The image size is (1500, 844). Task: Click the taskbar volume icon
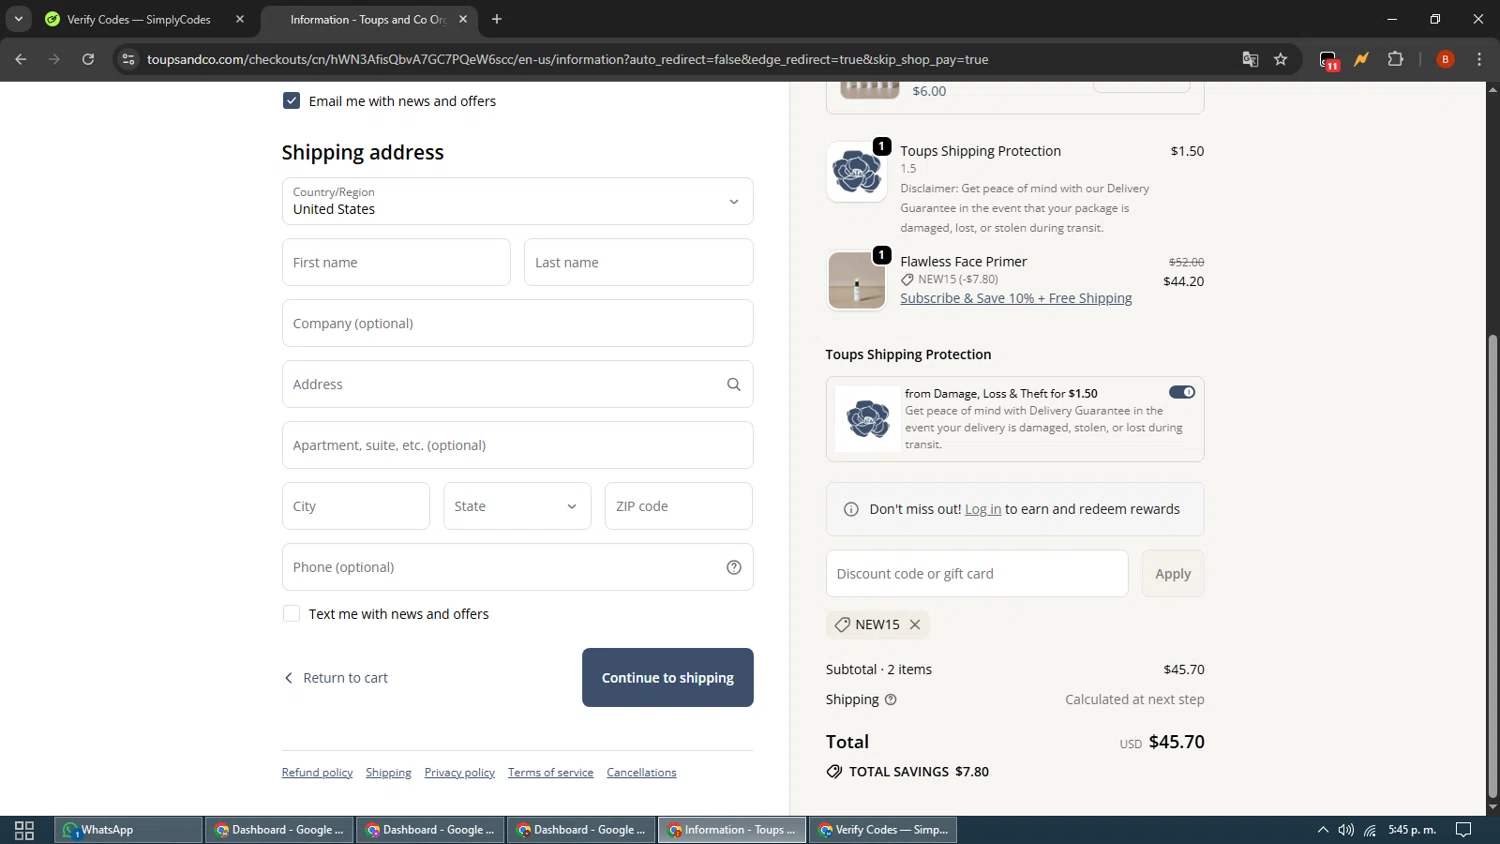(x=1346, y=830)
